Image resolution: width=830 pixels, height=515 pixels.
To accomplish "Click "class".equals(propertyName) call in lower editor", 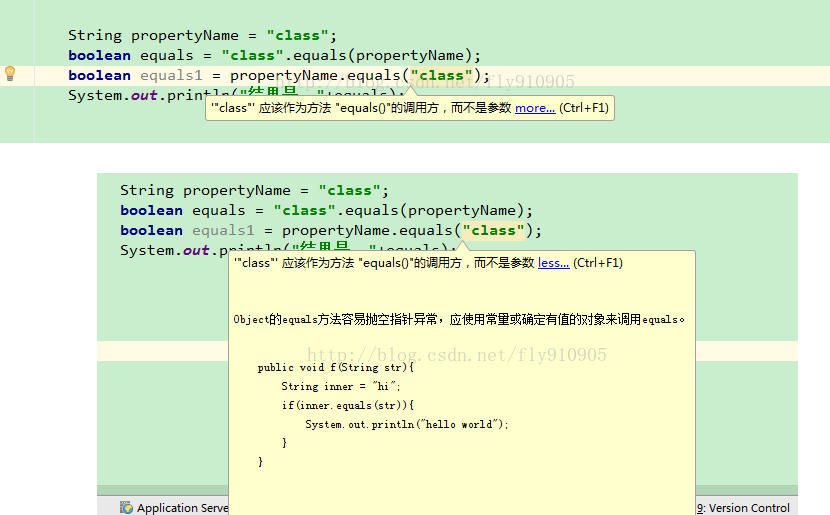I will (403, 211).
